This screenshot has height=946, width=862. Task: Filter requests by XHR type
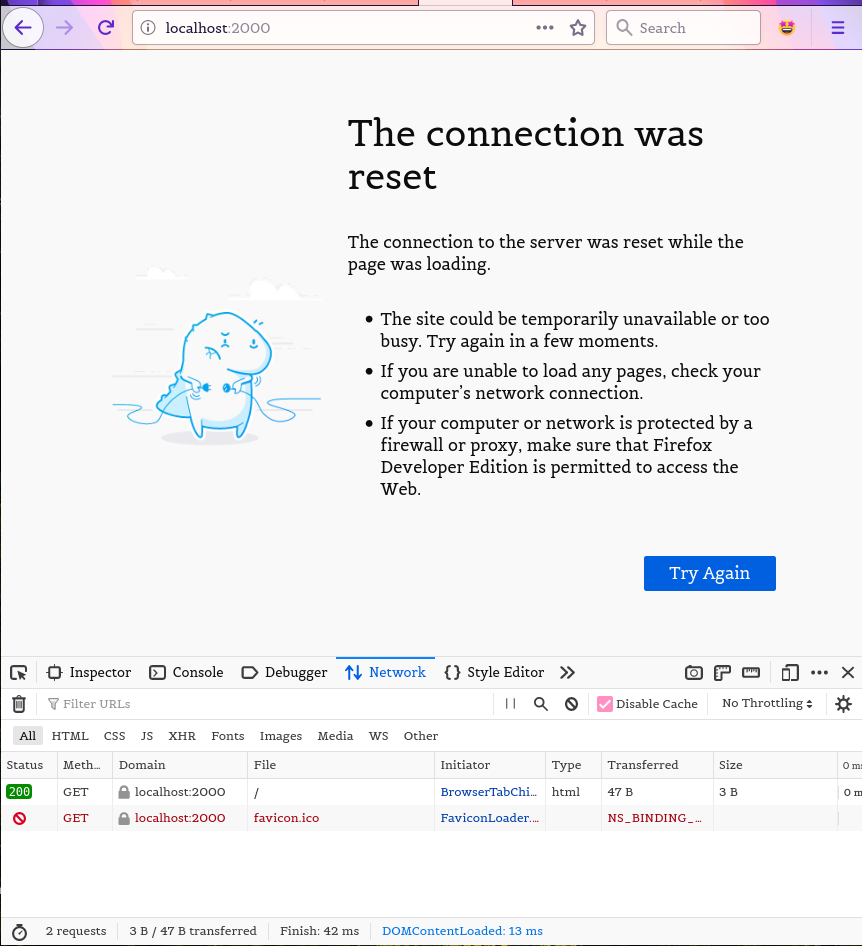(182, 736)
